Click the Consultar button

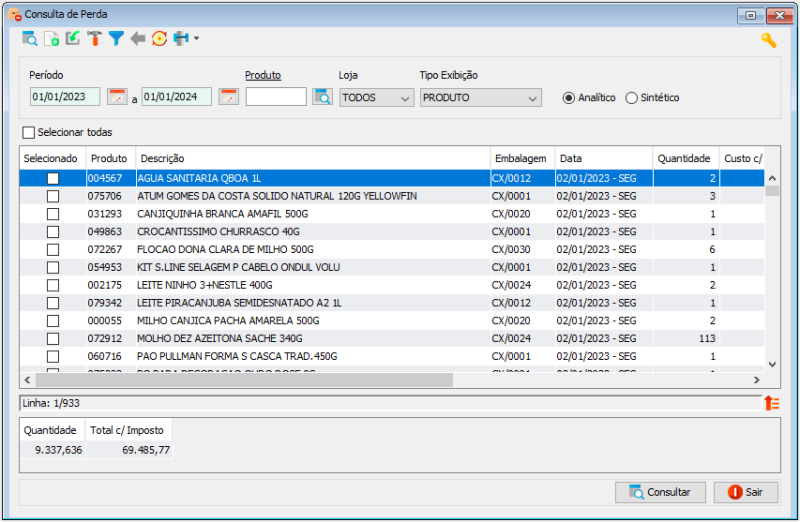(x=660, y=492)
